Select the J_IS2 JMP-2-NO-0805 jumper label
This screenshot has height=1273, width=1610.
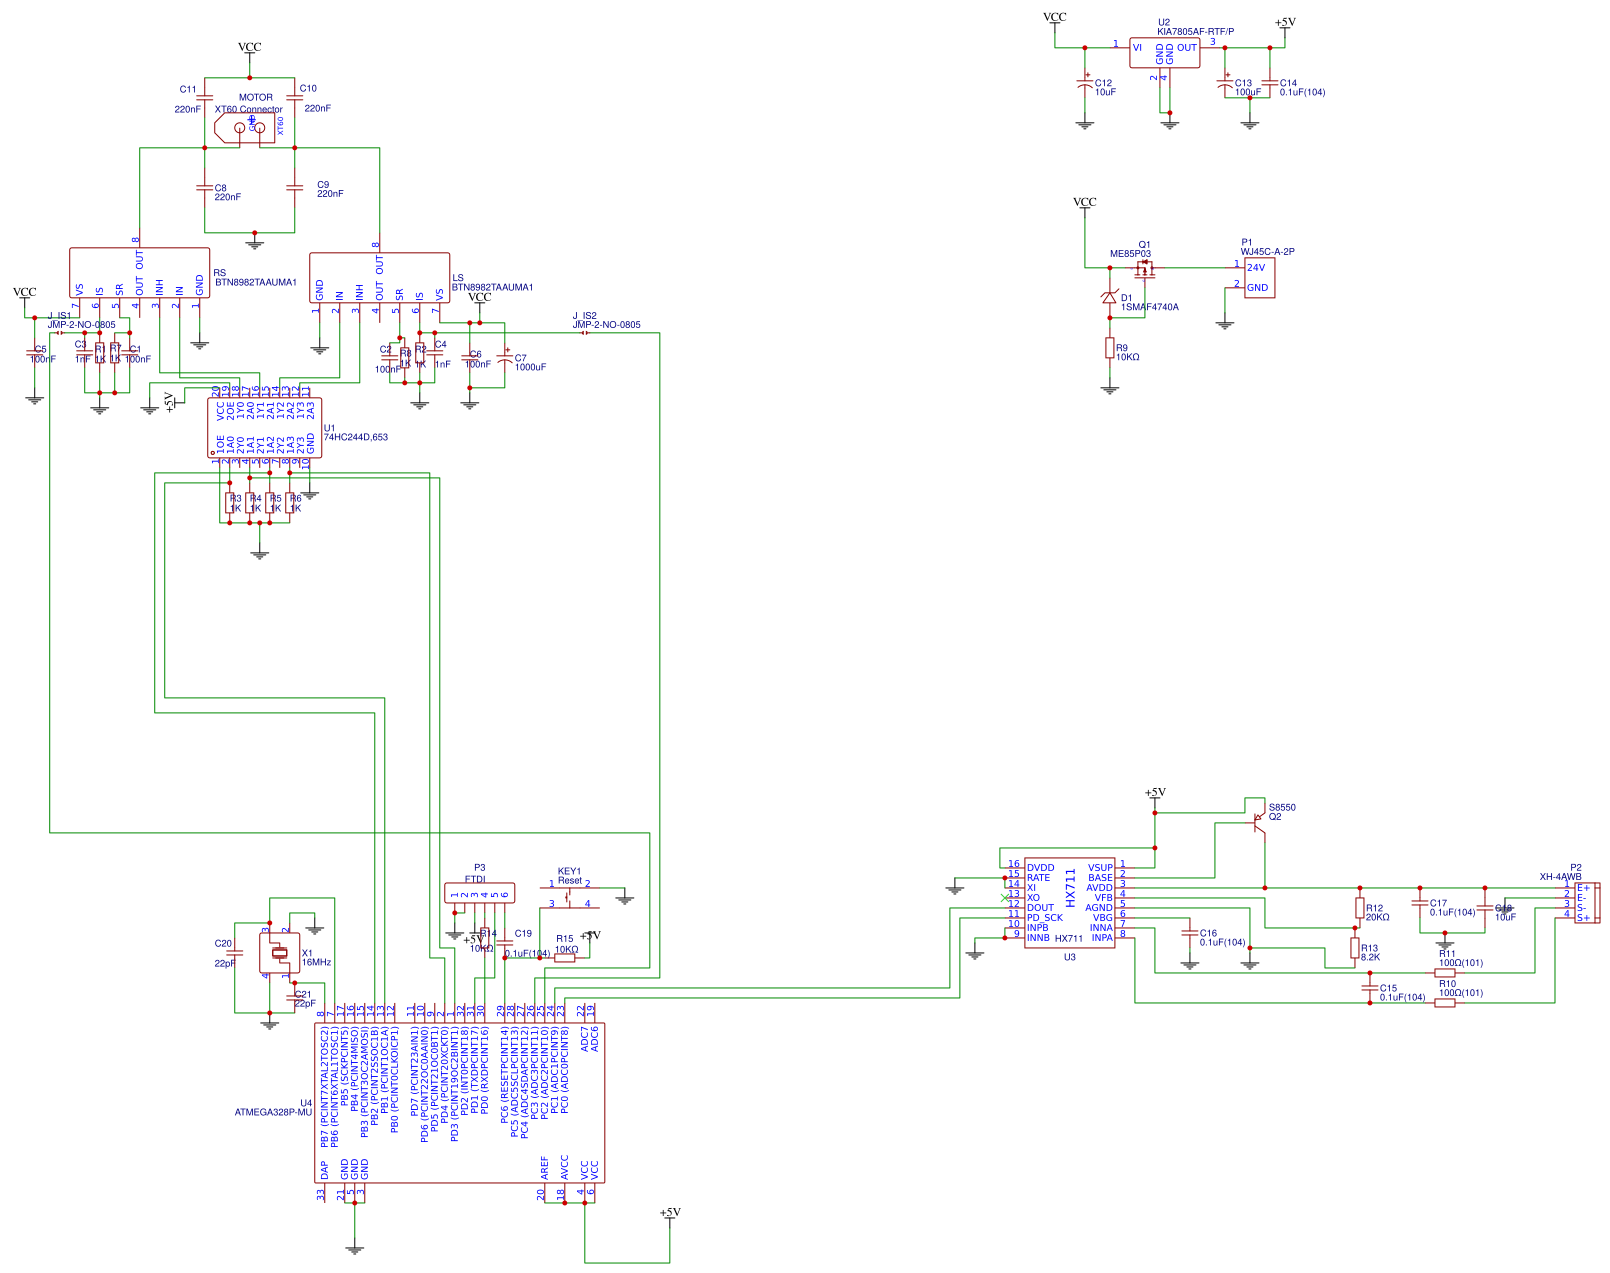pyautogui.click(x=606, y=320)
